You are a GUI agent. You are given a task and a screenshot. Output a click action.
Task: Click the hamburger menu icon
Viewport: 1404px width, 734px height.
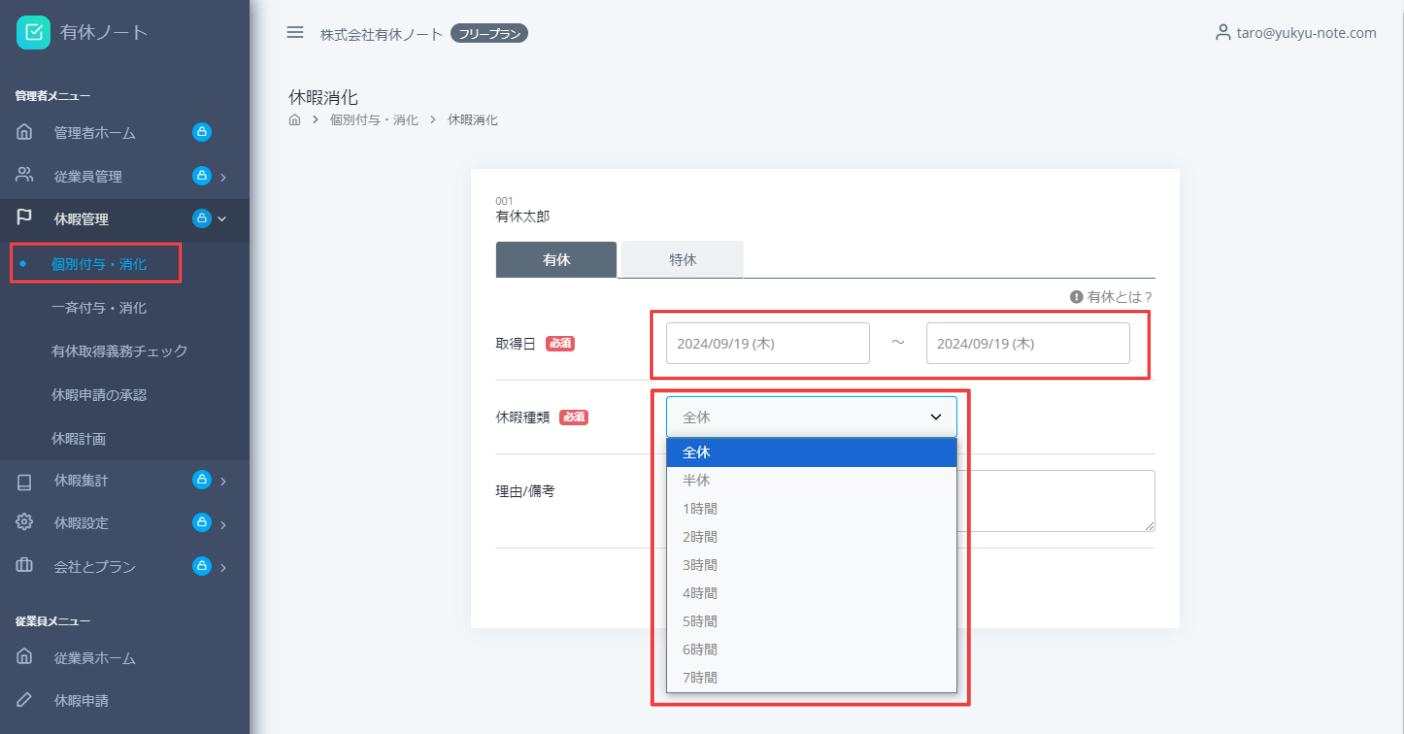click(295, 32)
